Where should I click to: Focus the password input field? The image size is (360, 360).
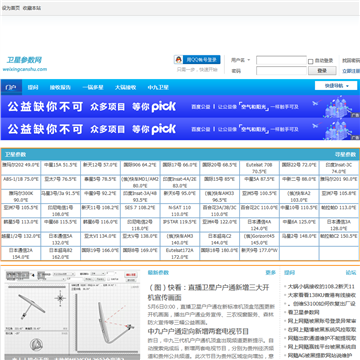(x=281, y=71)
